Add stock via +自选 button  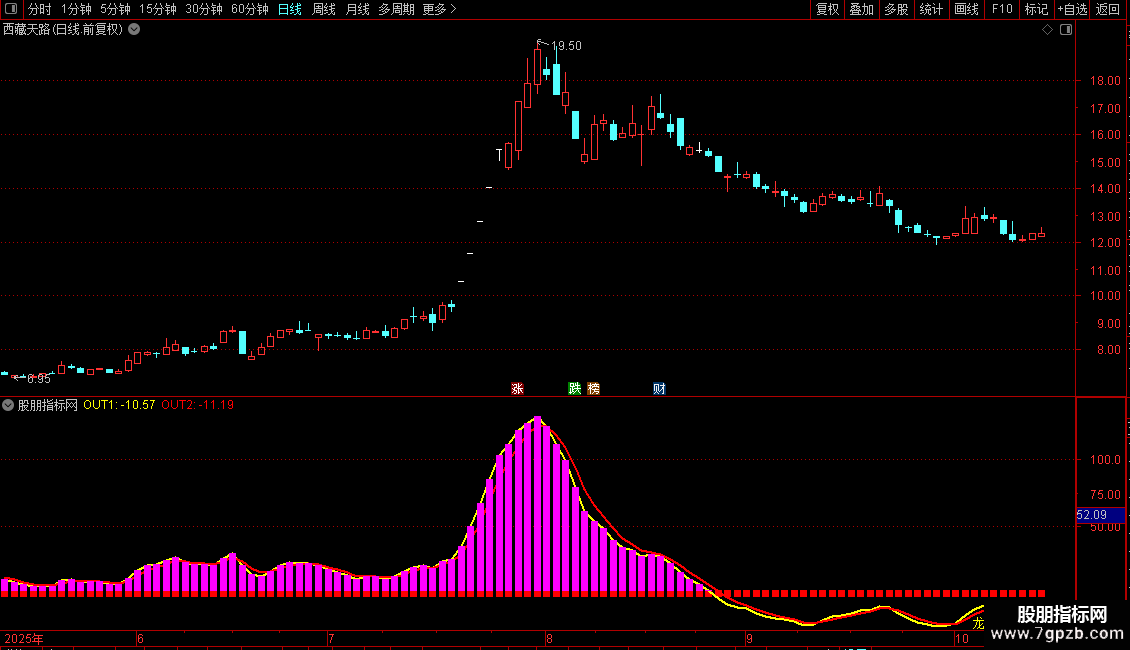point(1072,9)
